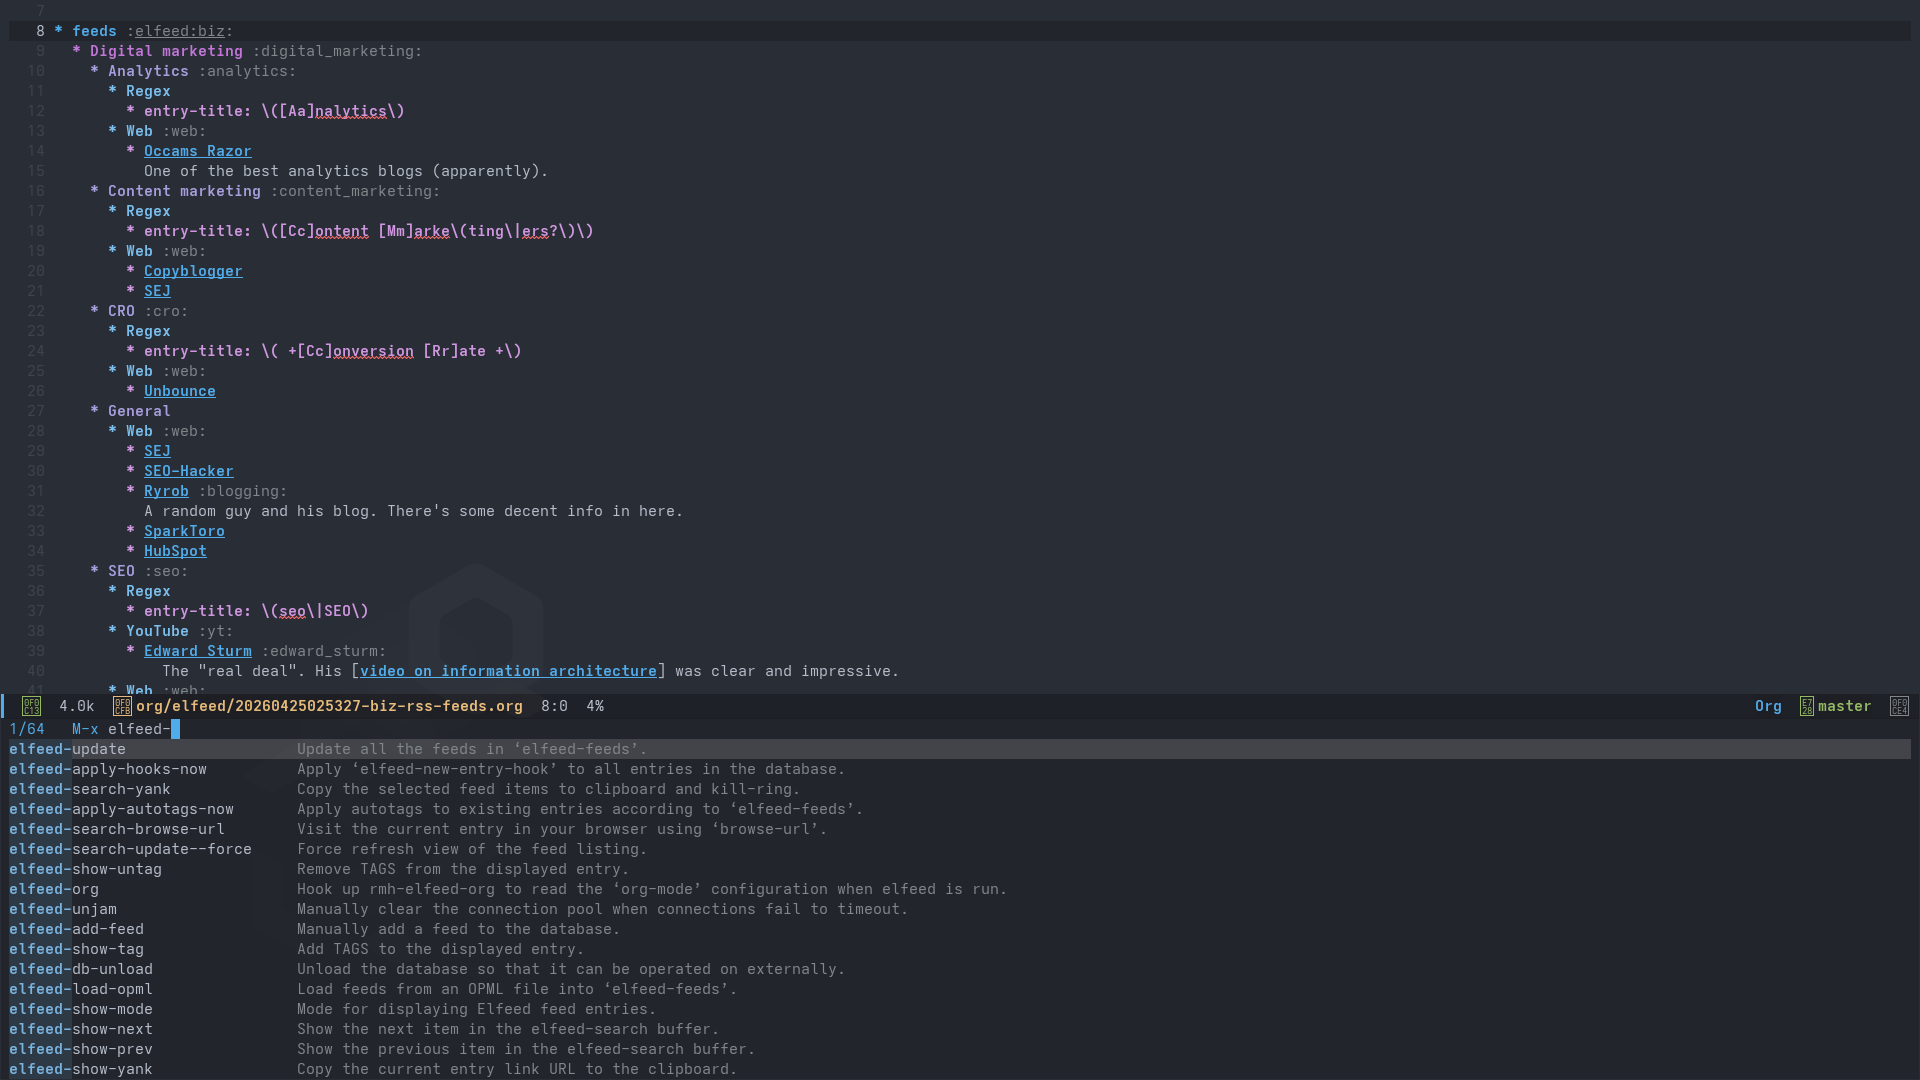Click the file icon before the org/elfeed path
Screen dimensions: 1920x1080
coord(122,706)
